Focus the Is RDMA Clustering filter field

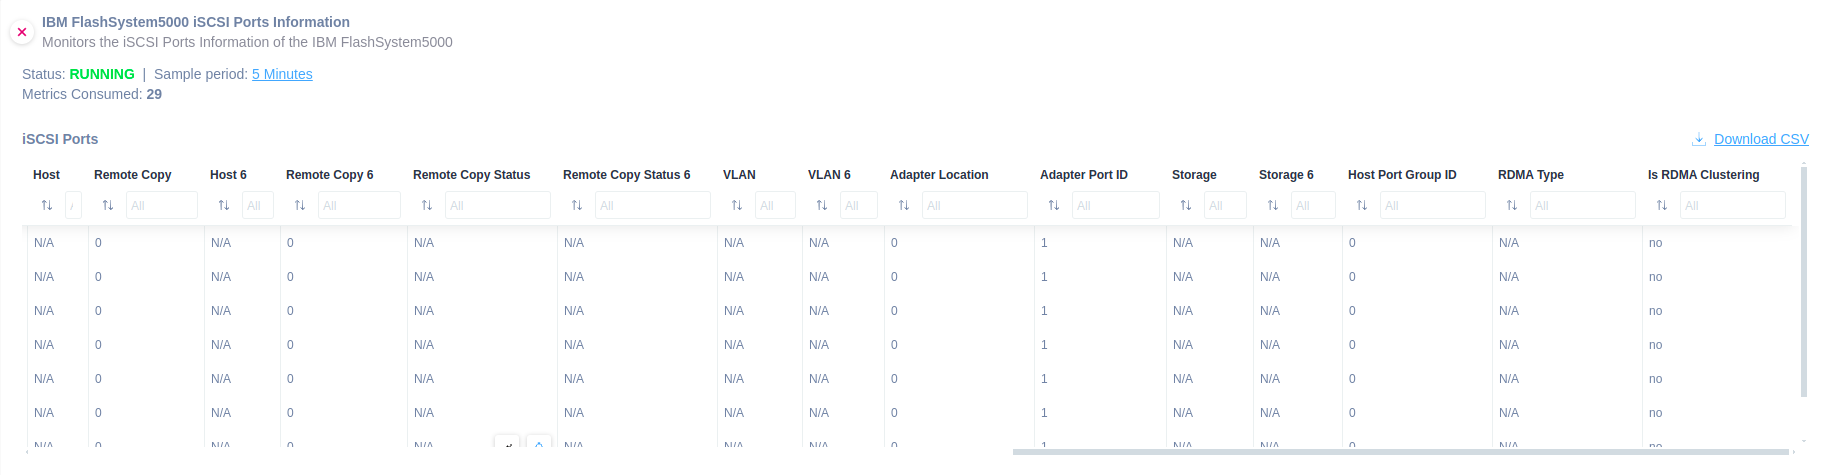tap(1733, 205)
